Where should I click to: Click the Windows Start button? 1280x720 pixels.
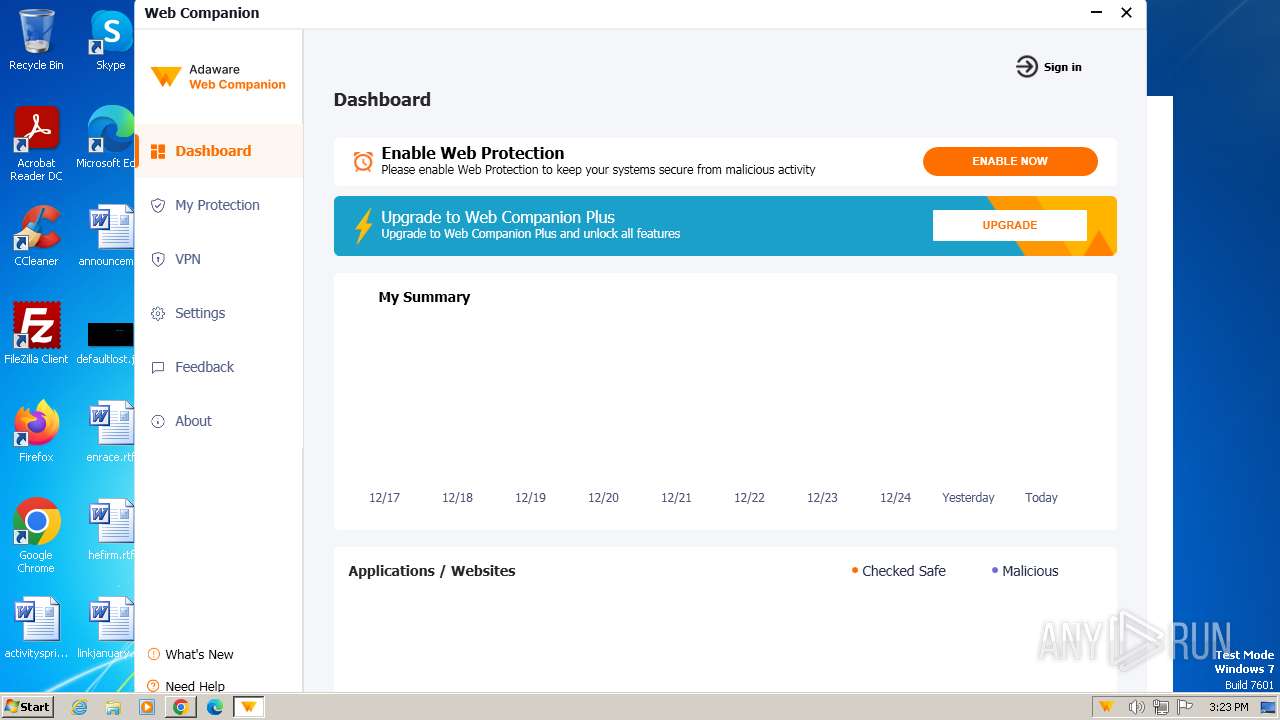point(28,706)
